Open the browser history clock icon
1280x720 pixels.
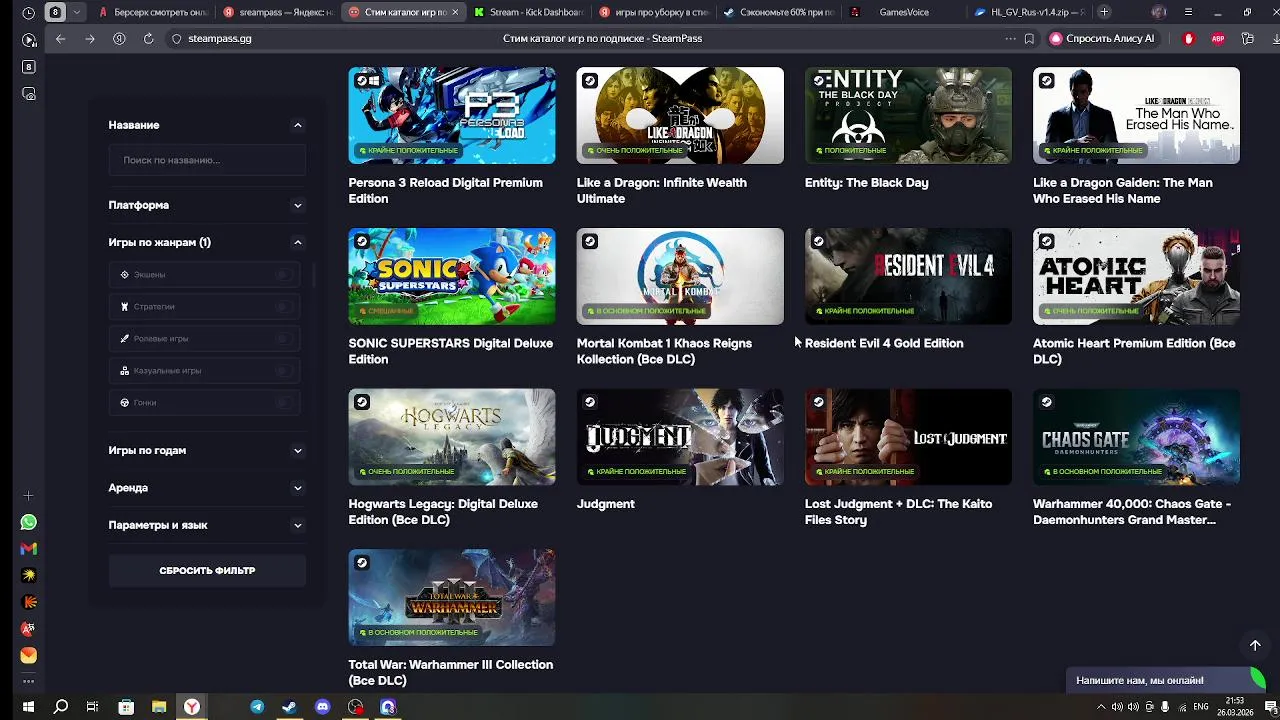(x=28, y=12)
